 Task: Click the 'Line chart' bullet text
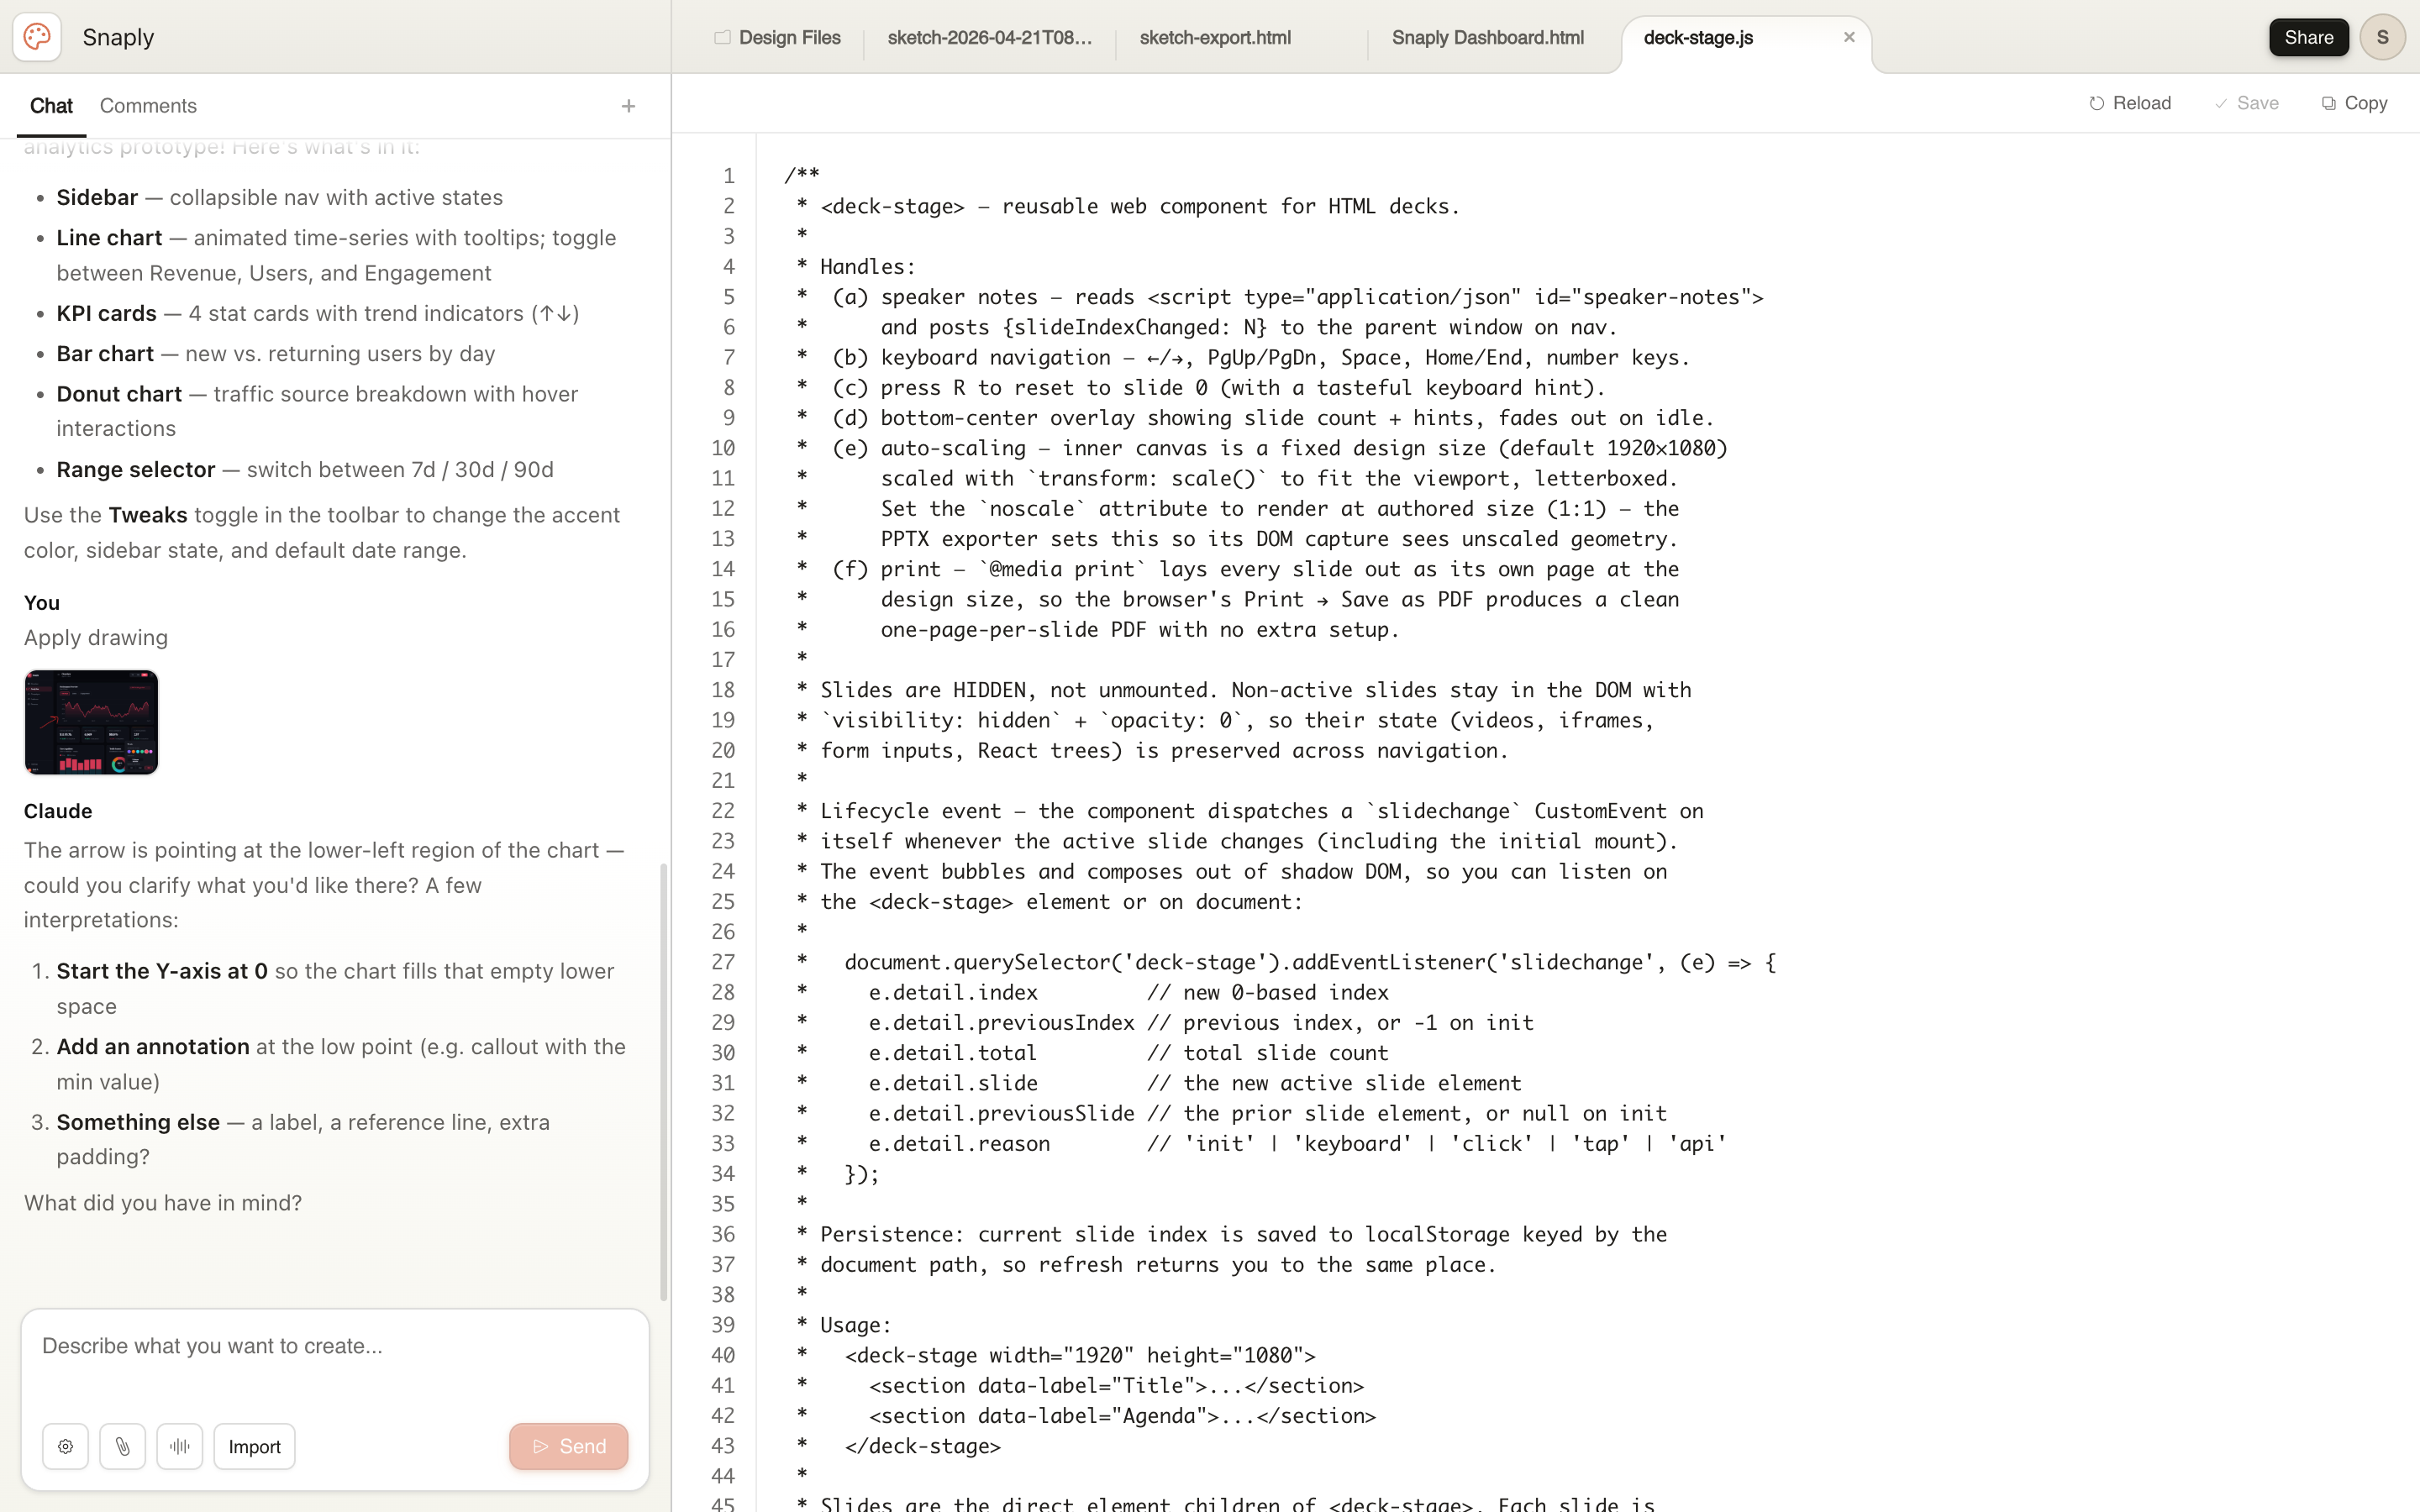(109, 238)
